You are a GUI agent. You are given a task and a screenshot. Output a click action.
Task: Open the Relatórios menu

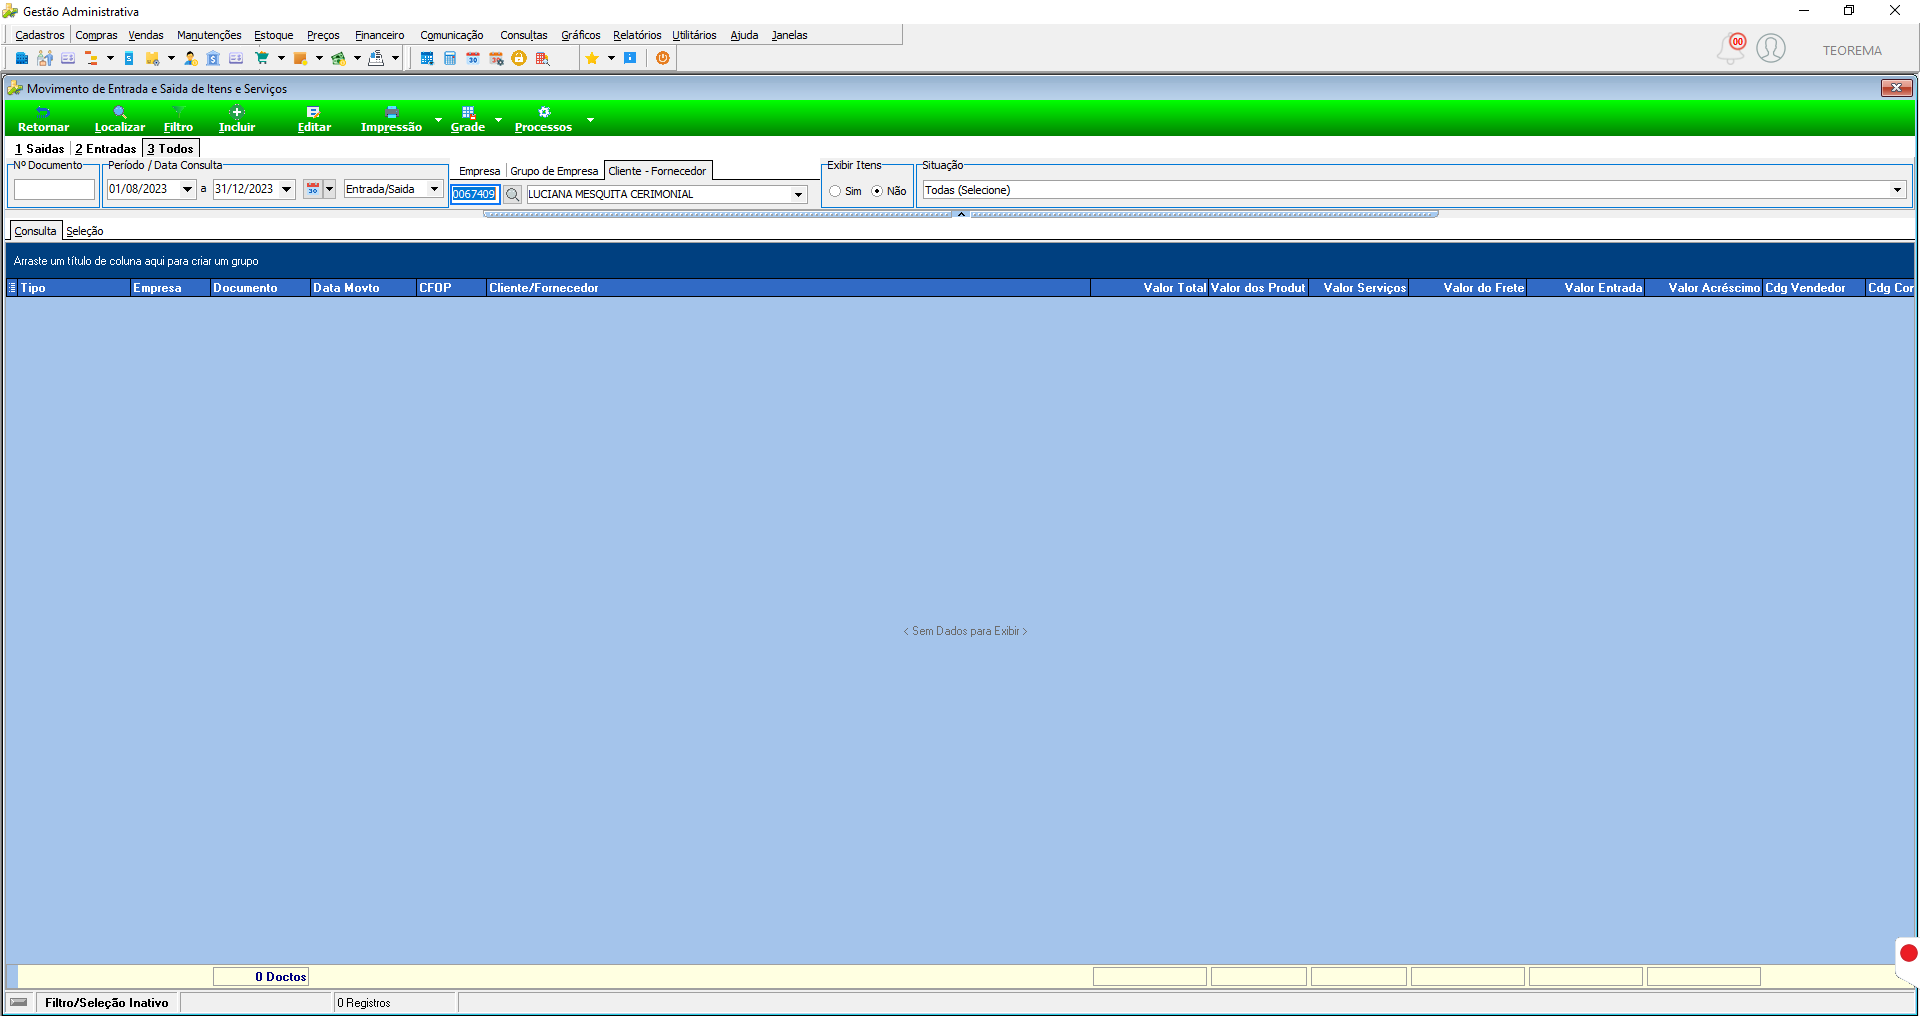coord(637,35)
